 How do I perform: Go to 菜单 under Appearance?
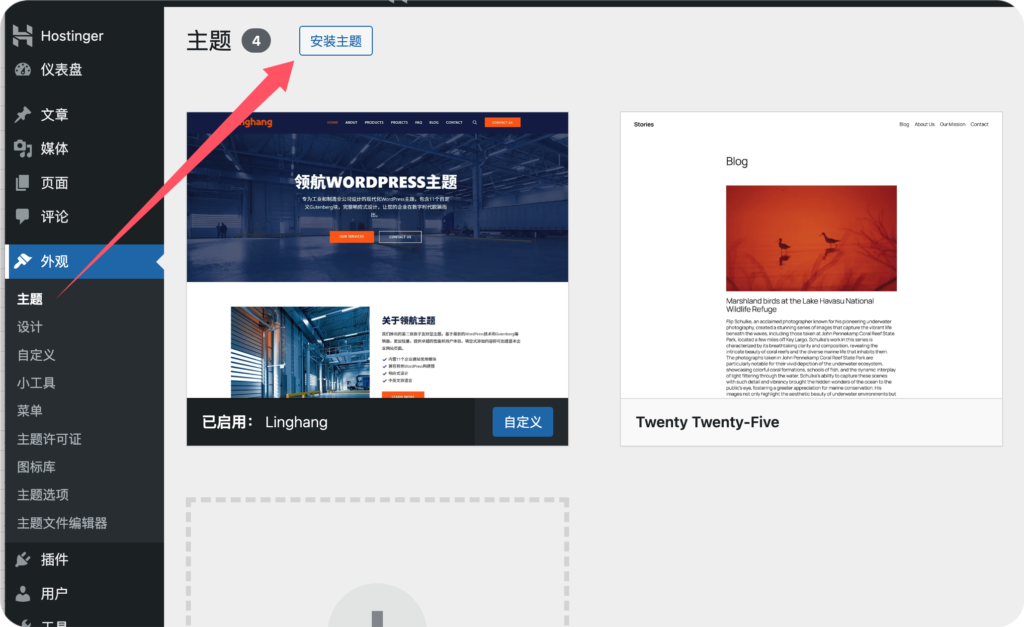tap(30, 411)
